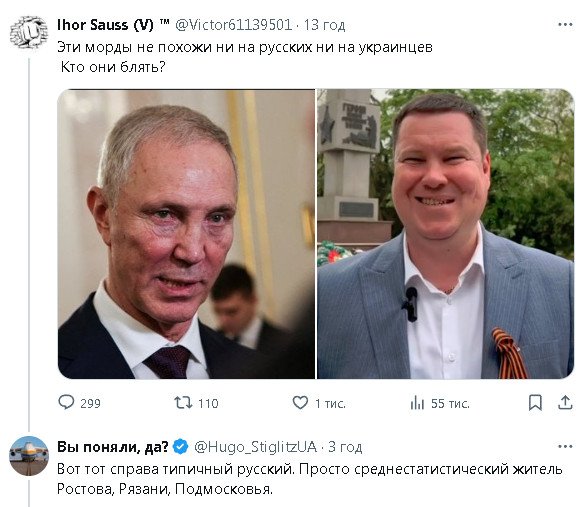Image resolution: width=587 pixels, height=507 pixels.
Task: Like the tweet via the heart icon
Action: coord(300,403)
